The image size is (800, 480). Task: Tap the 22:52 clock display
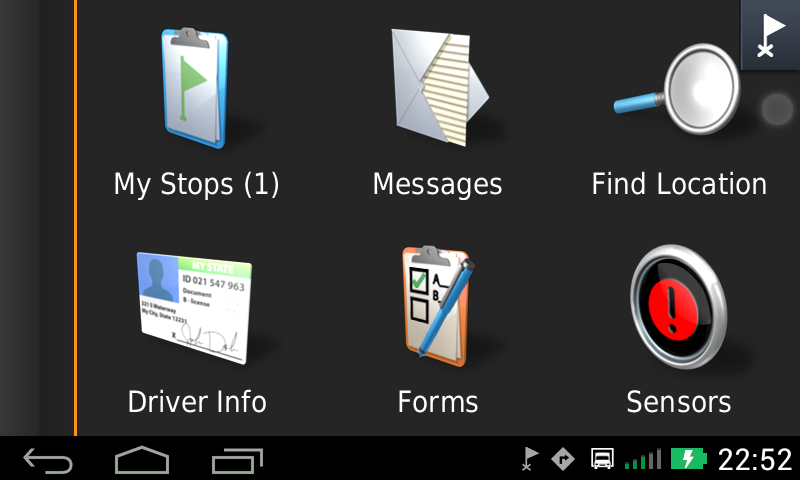click(755, 459)
